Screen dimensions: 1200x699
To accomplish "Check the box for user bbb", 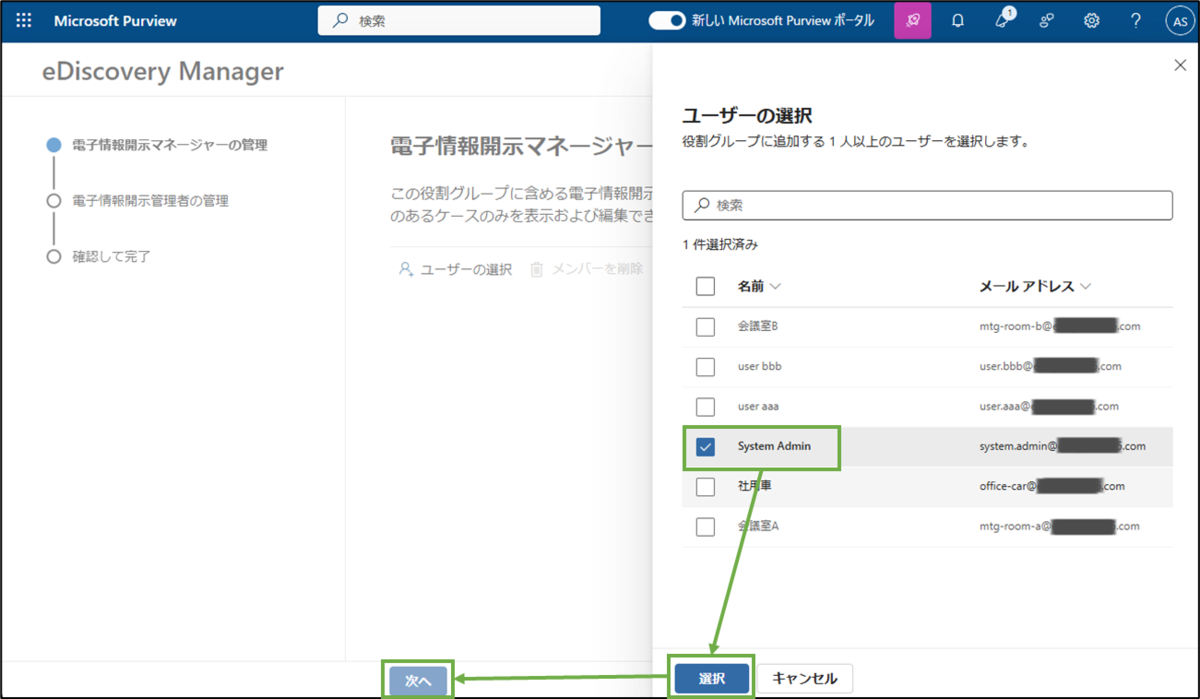I will tap(705, 366).
